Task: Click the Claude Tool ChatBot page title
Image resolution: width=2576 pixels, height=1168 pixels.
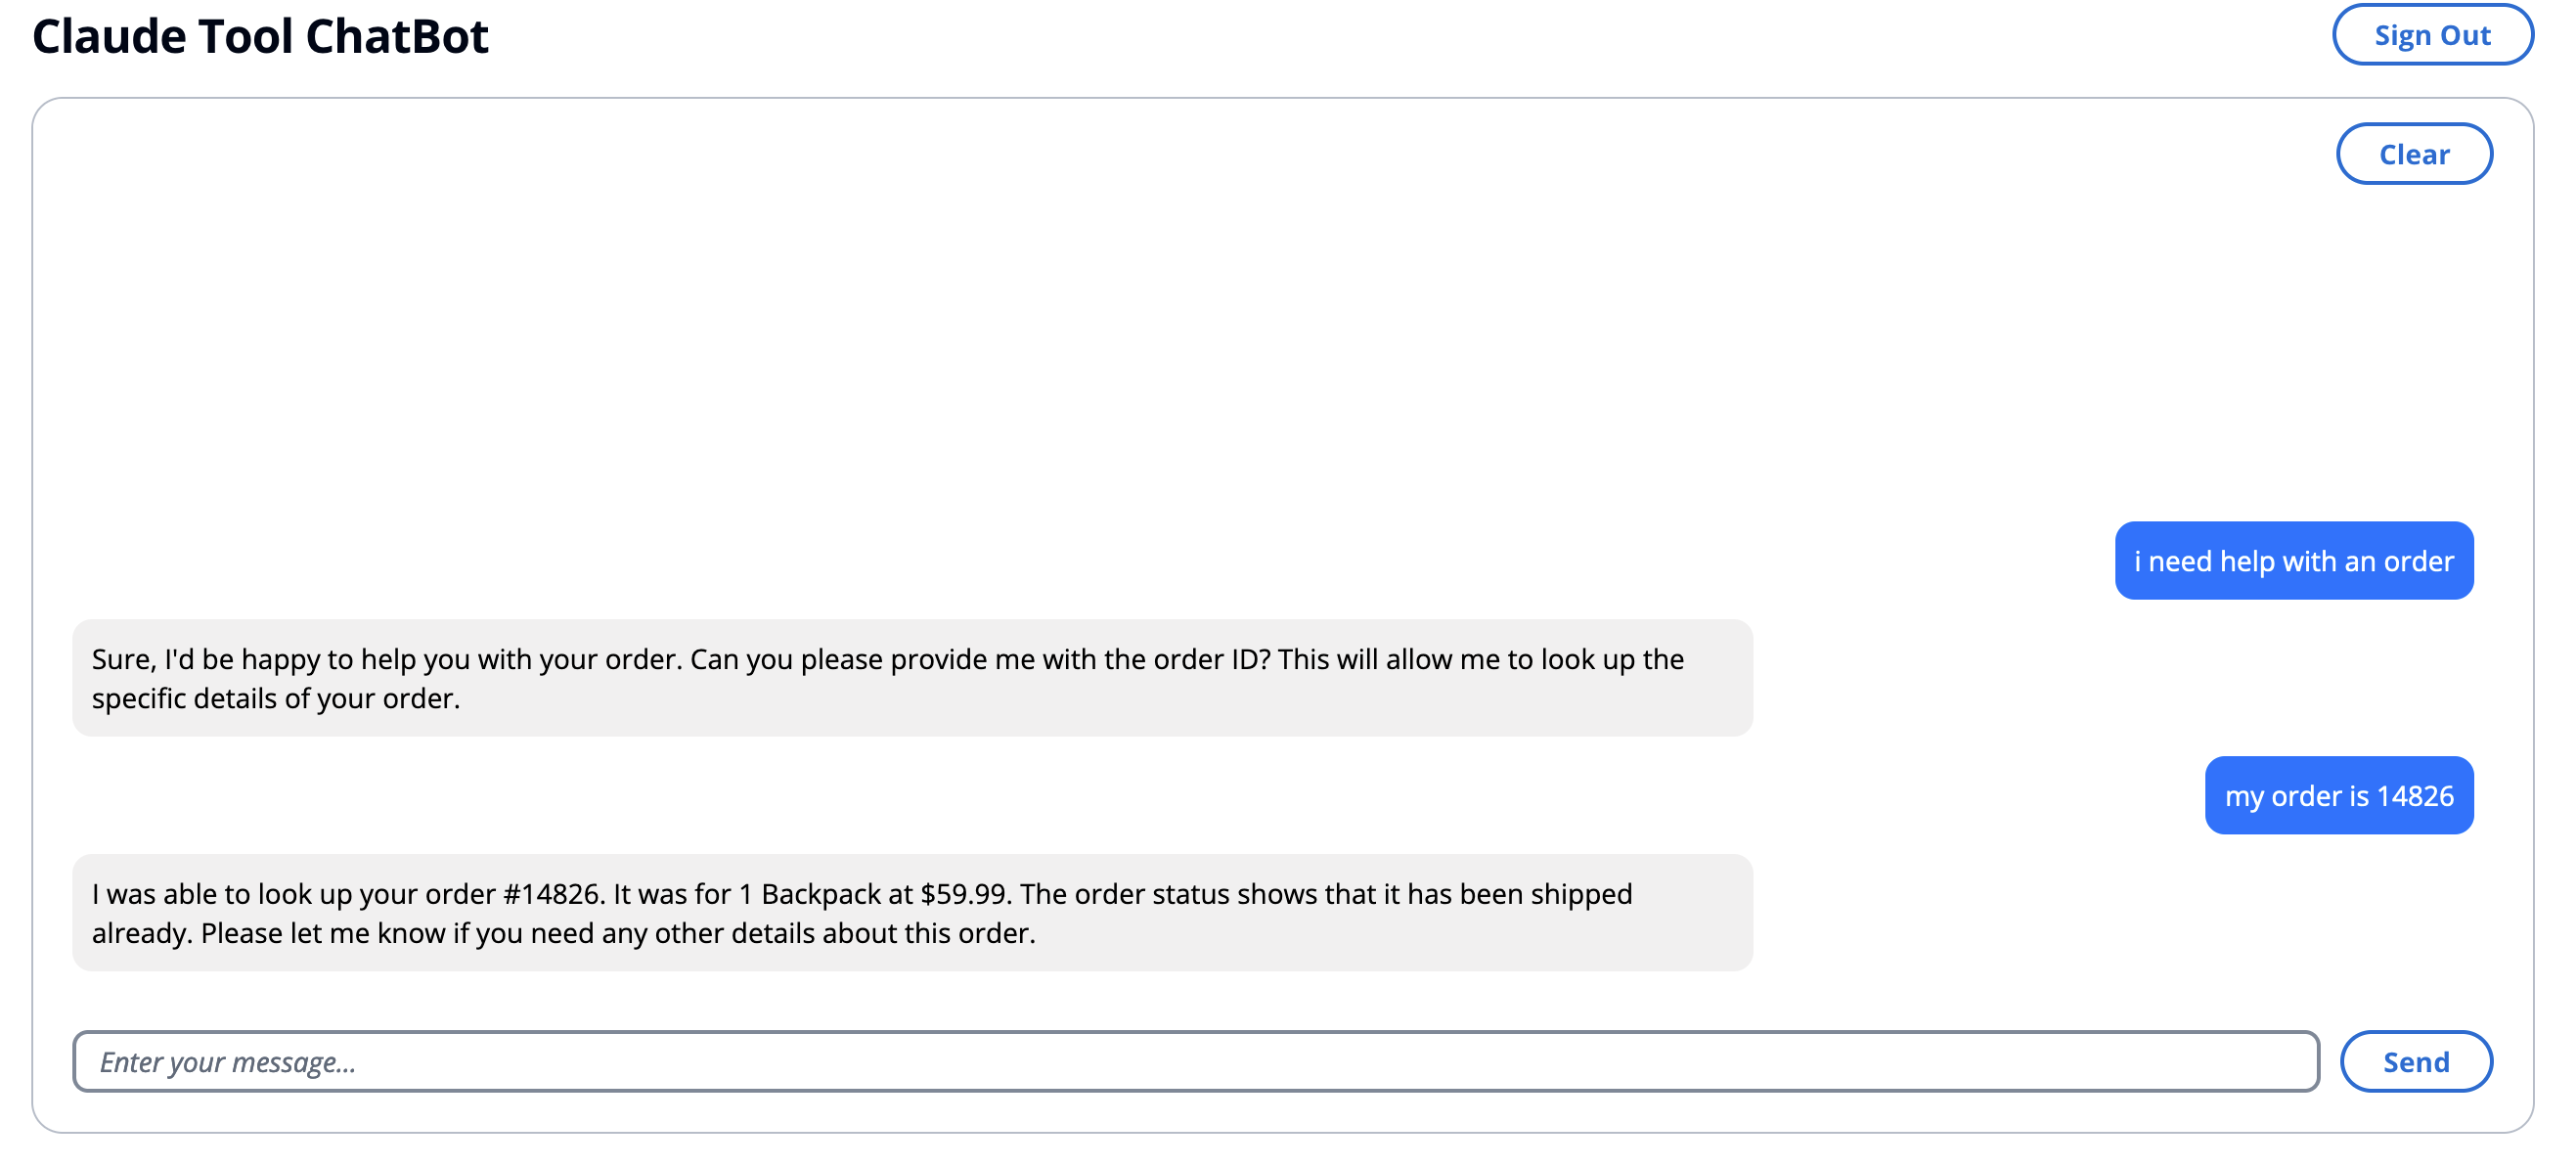Action: (260, 37)
